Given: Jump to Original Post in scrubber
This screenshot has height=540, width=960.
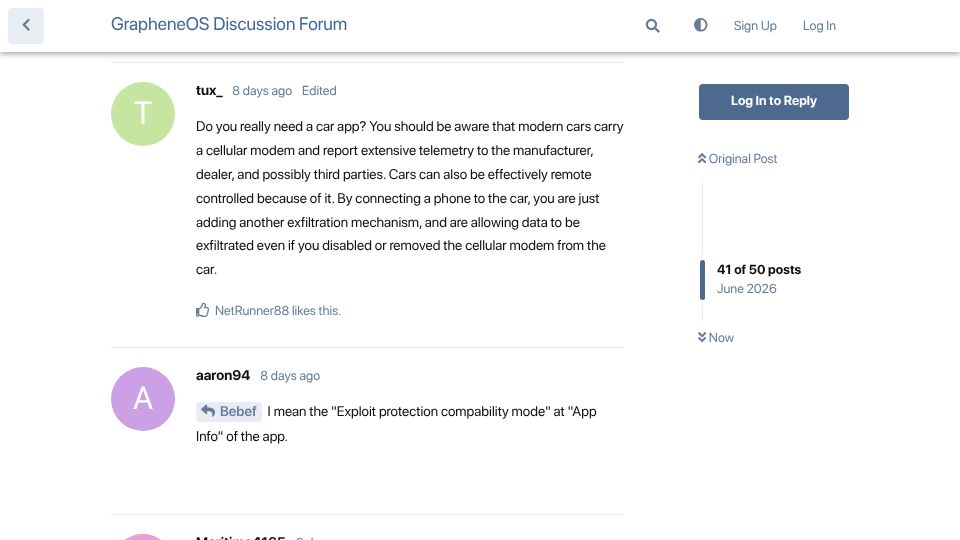Looking at the screenshot, I should click(737, 159).
